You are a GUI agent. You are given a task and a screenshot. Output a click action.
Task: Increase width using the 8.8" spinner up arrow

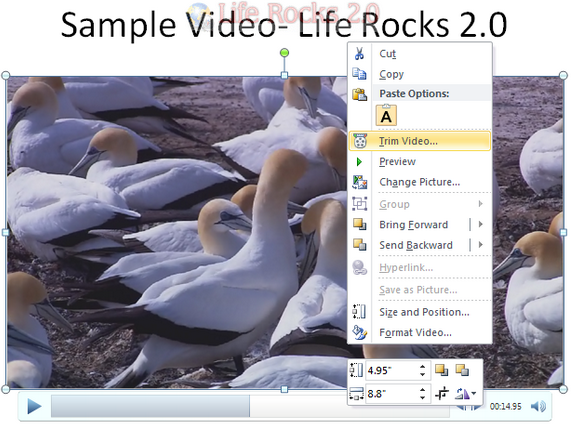[x=422, y=390]
